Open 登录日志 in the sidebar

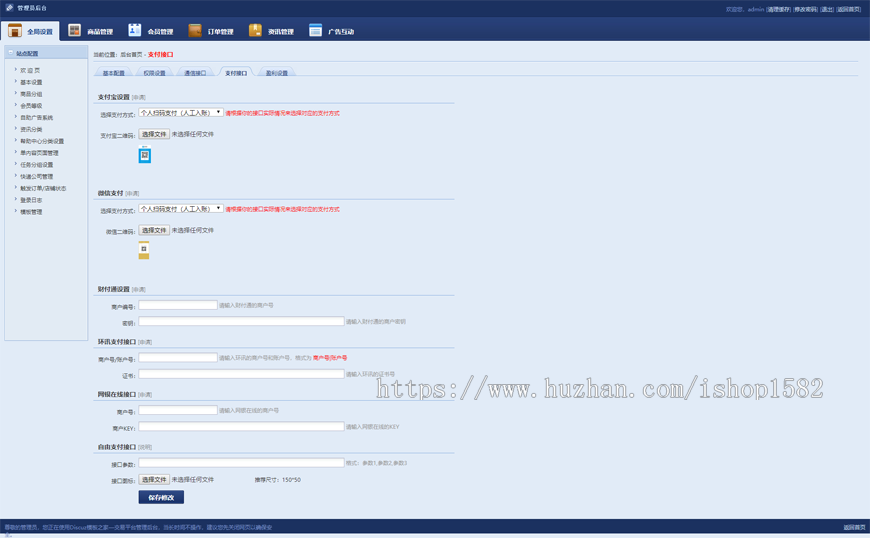tap(31, 200)
